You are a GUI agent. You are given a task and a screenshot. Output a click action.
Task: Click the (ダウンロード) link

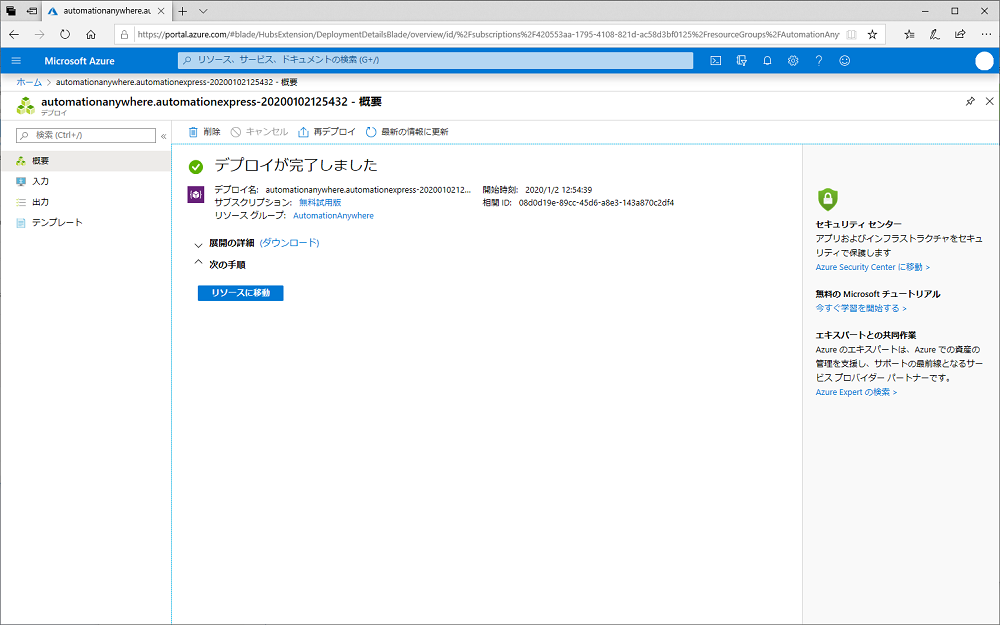point(290,243)
